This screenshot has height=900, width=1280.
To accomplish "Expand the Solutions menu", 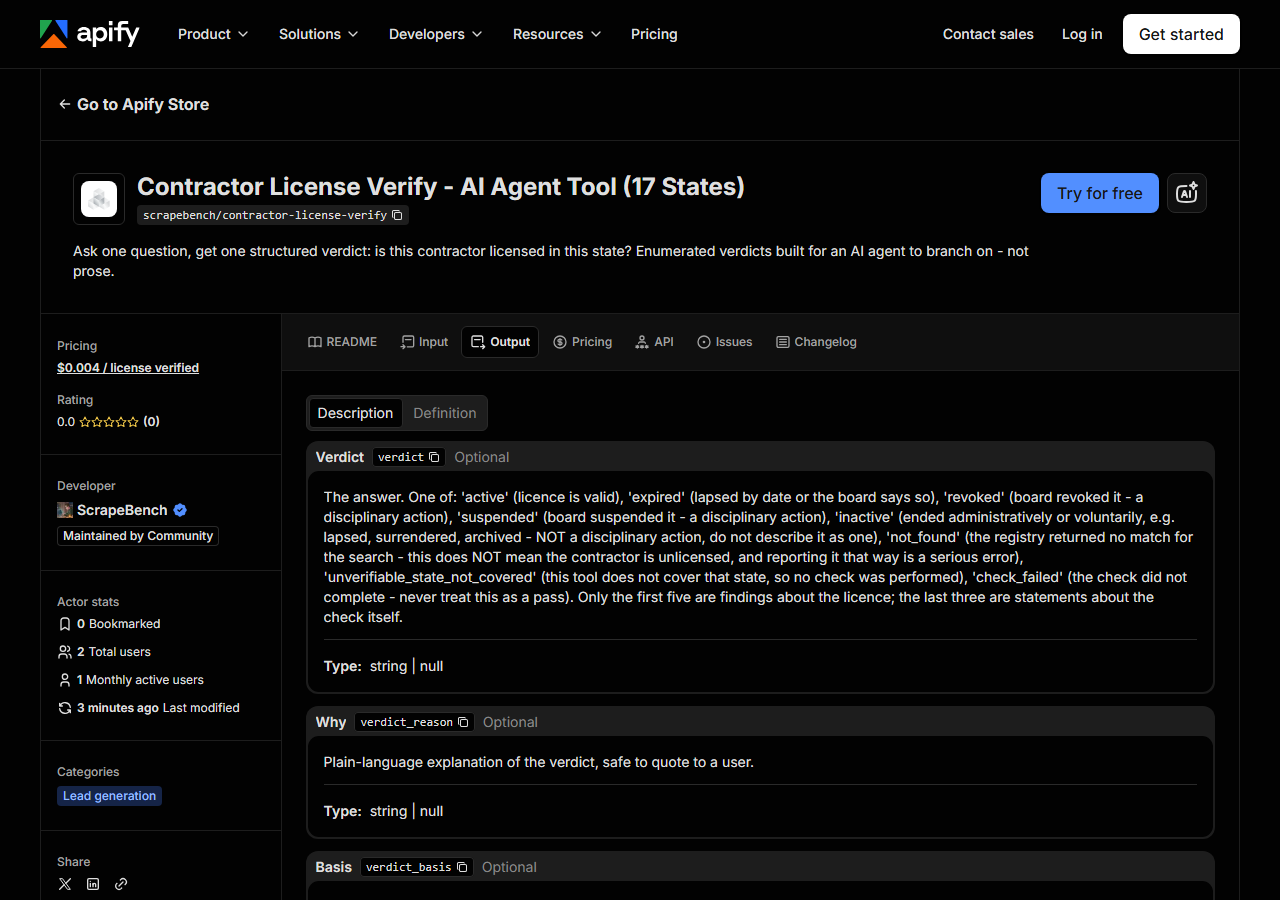I will pos(319,34).
